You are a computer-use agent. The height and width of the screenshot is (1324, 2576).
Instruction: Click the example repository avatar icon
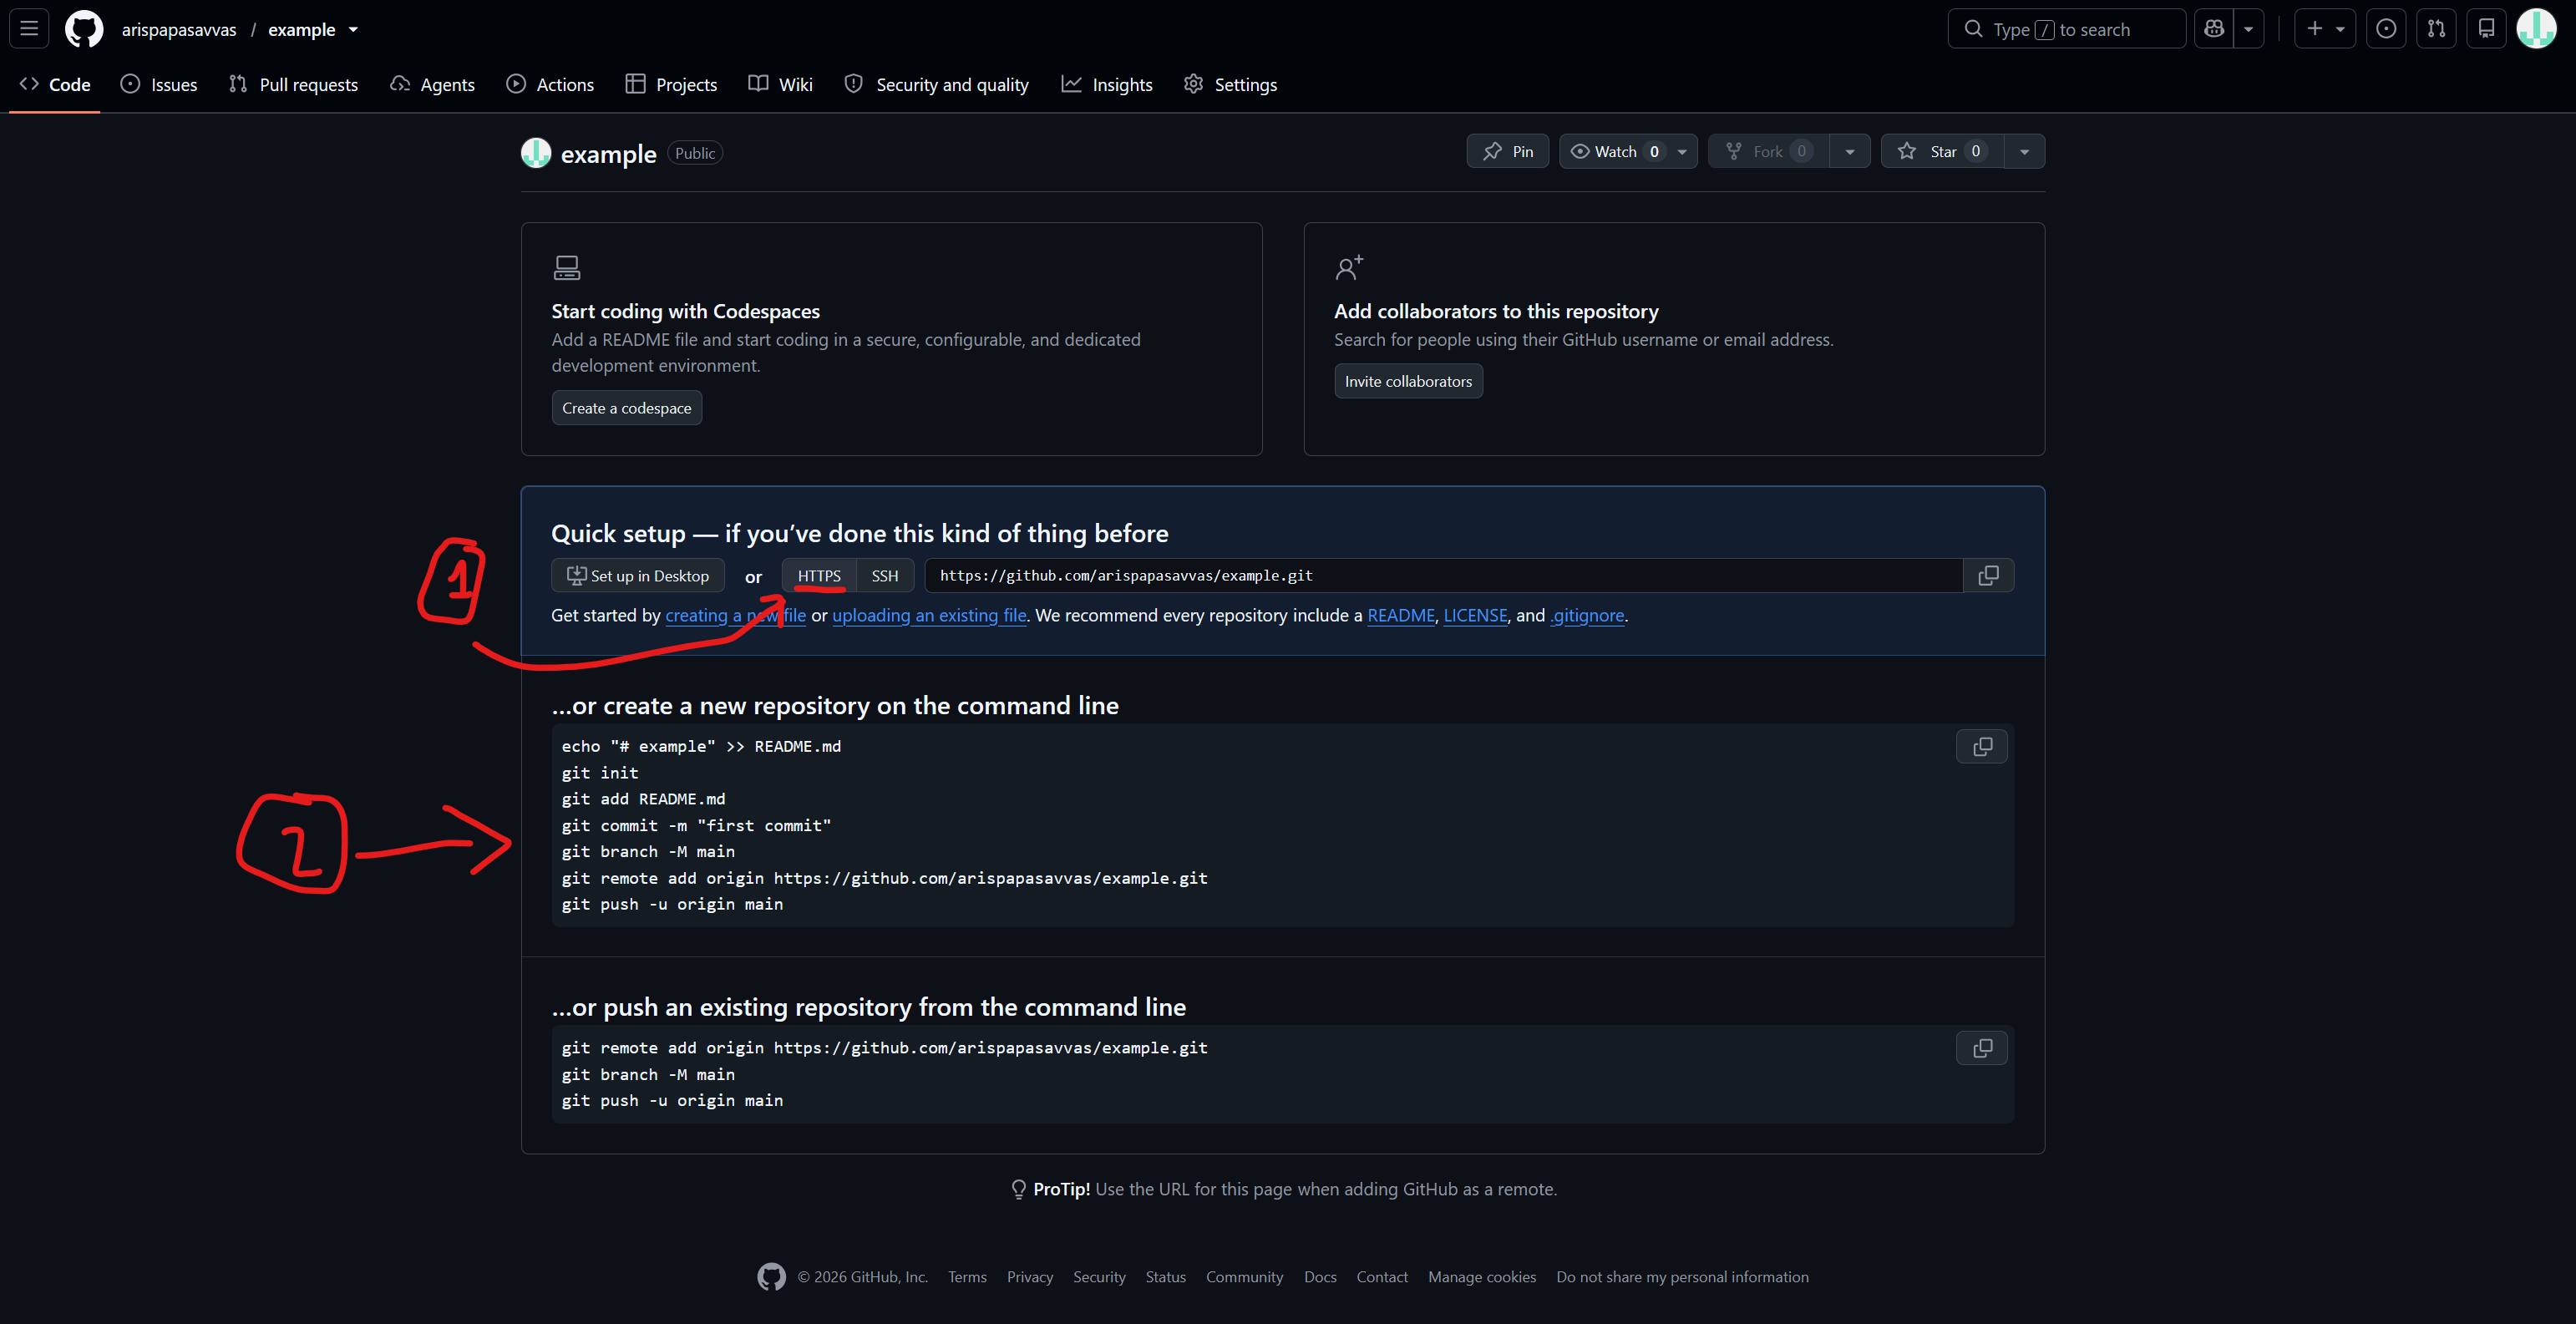[x=536, y=153]
